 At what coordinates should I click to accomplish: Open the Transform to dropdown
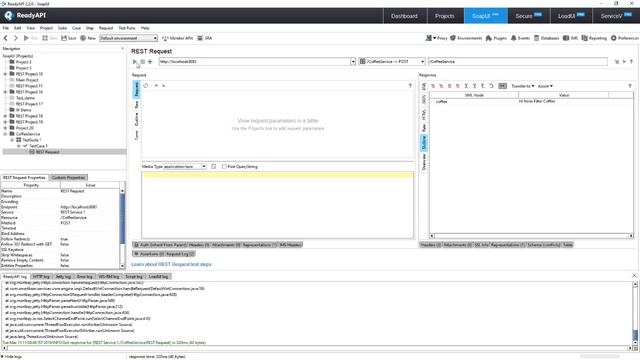(522, 86)
